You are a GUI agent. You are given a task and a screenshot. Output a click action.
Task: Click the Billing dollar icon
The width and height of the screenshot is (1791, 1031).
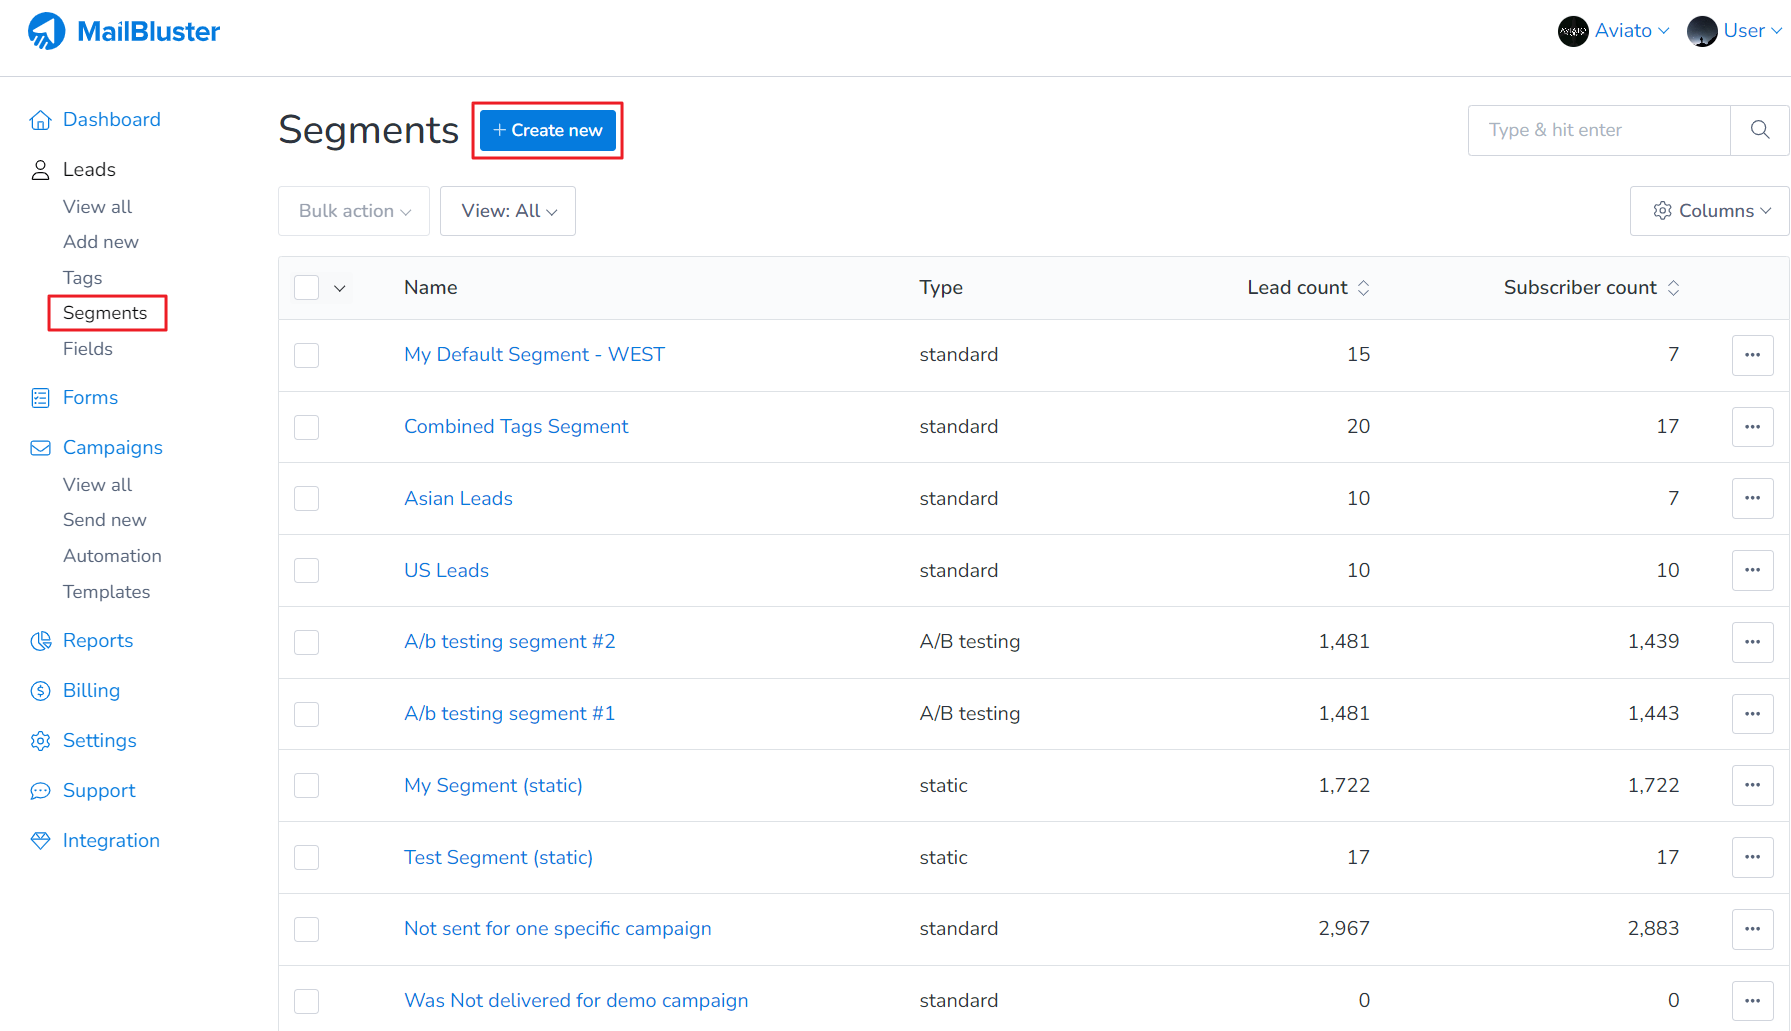coord(40,691)
